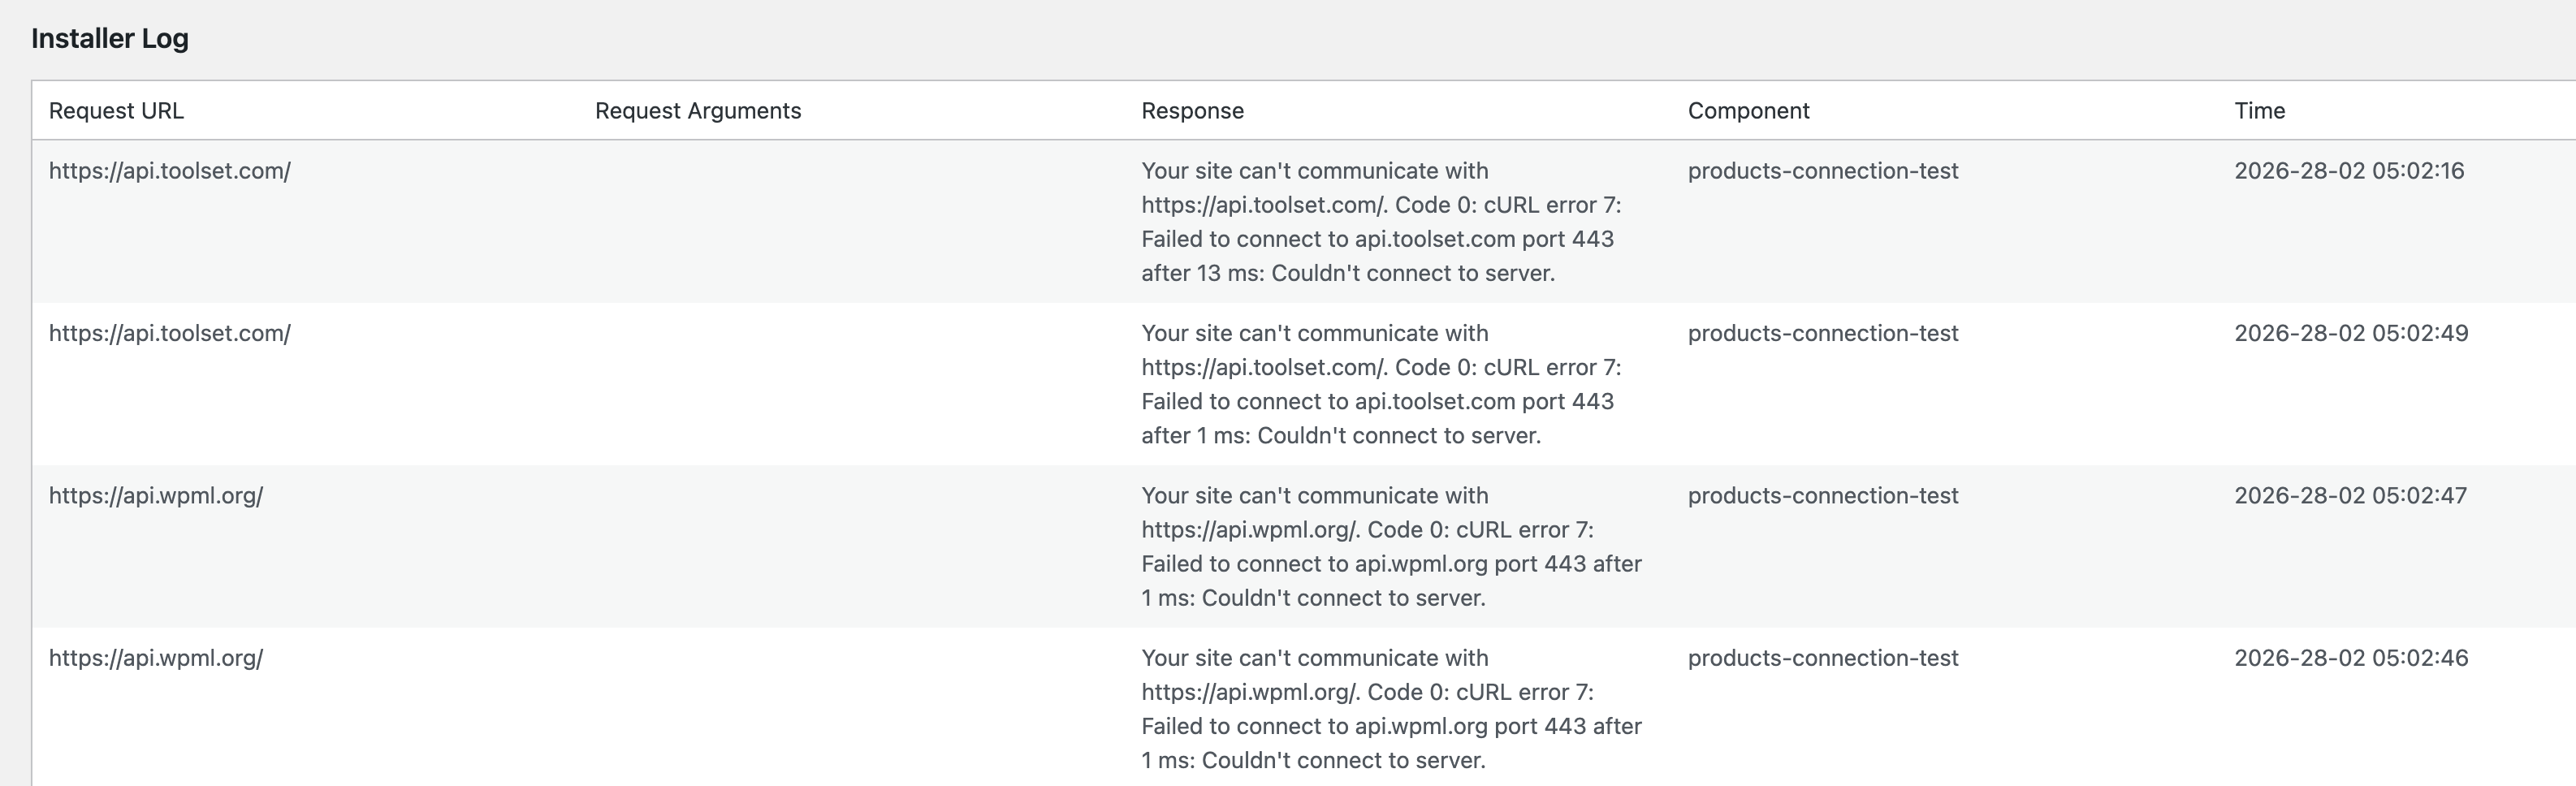Image resolution: width=2576 pixels, height=786 pixels.
Task: Select the Response column header
Action: click(x=1192, y=111)
